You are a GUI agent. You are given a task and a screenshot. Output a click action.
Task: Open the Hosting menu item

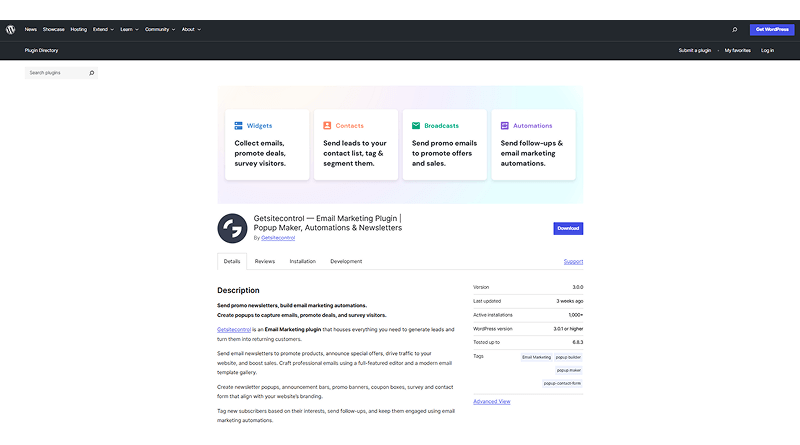click(79, 30)
